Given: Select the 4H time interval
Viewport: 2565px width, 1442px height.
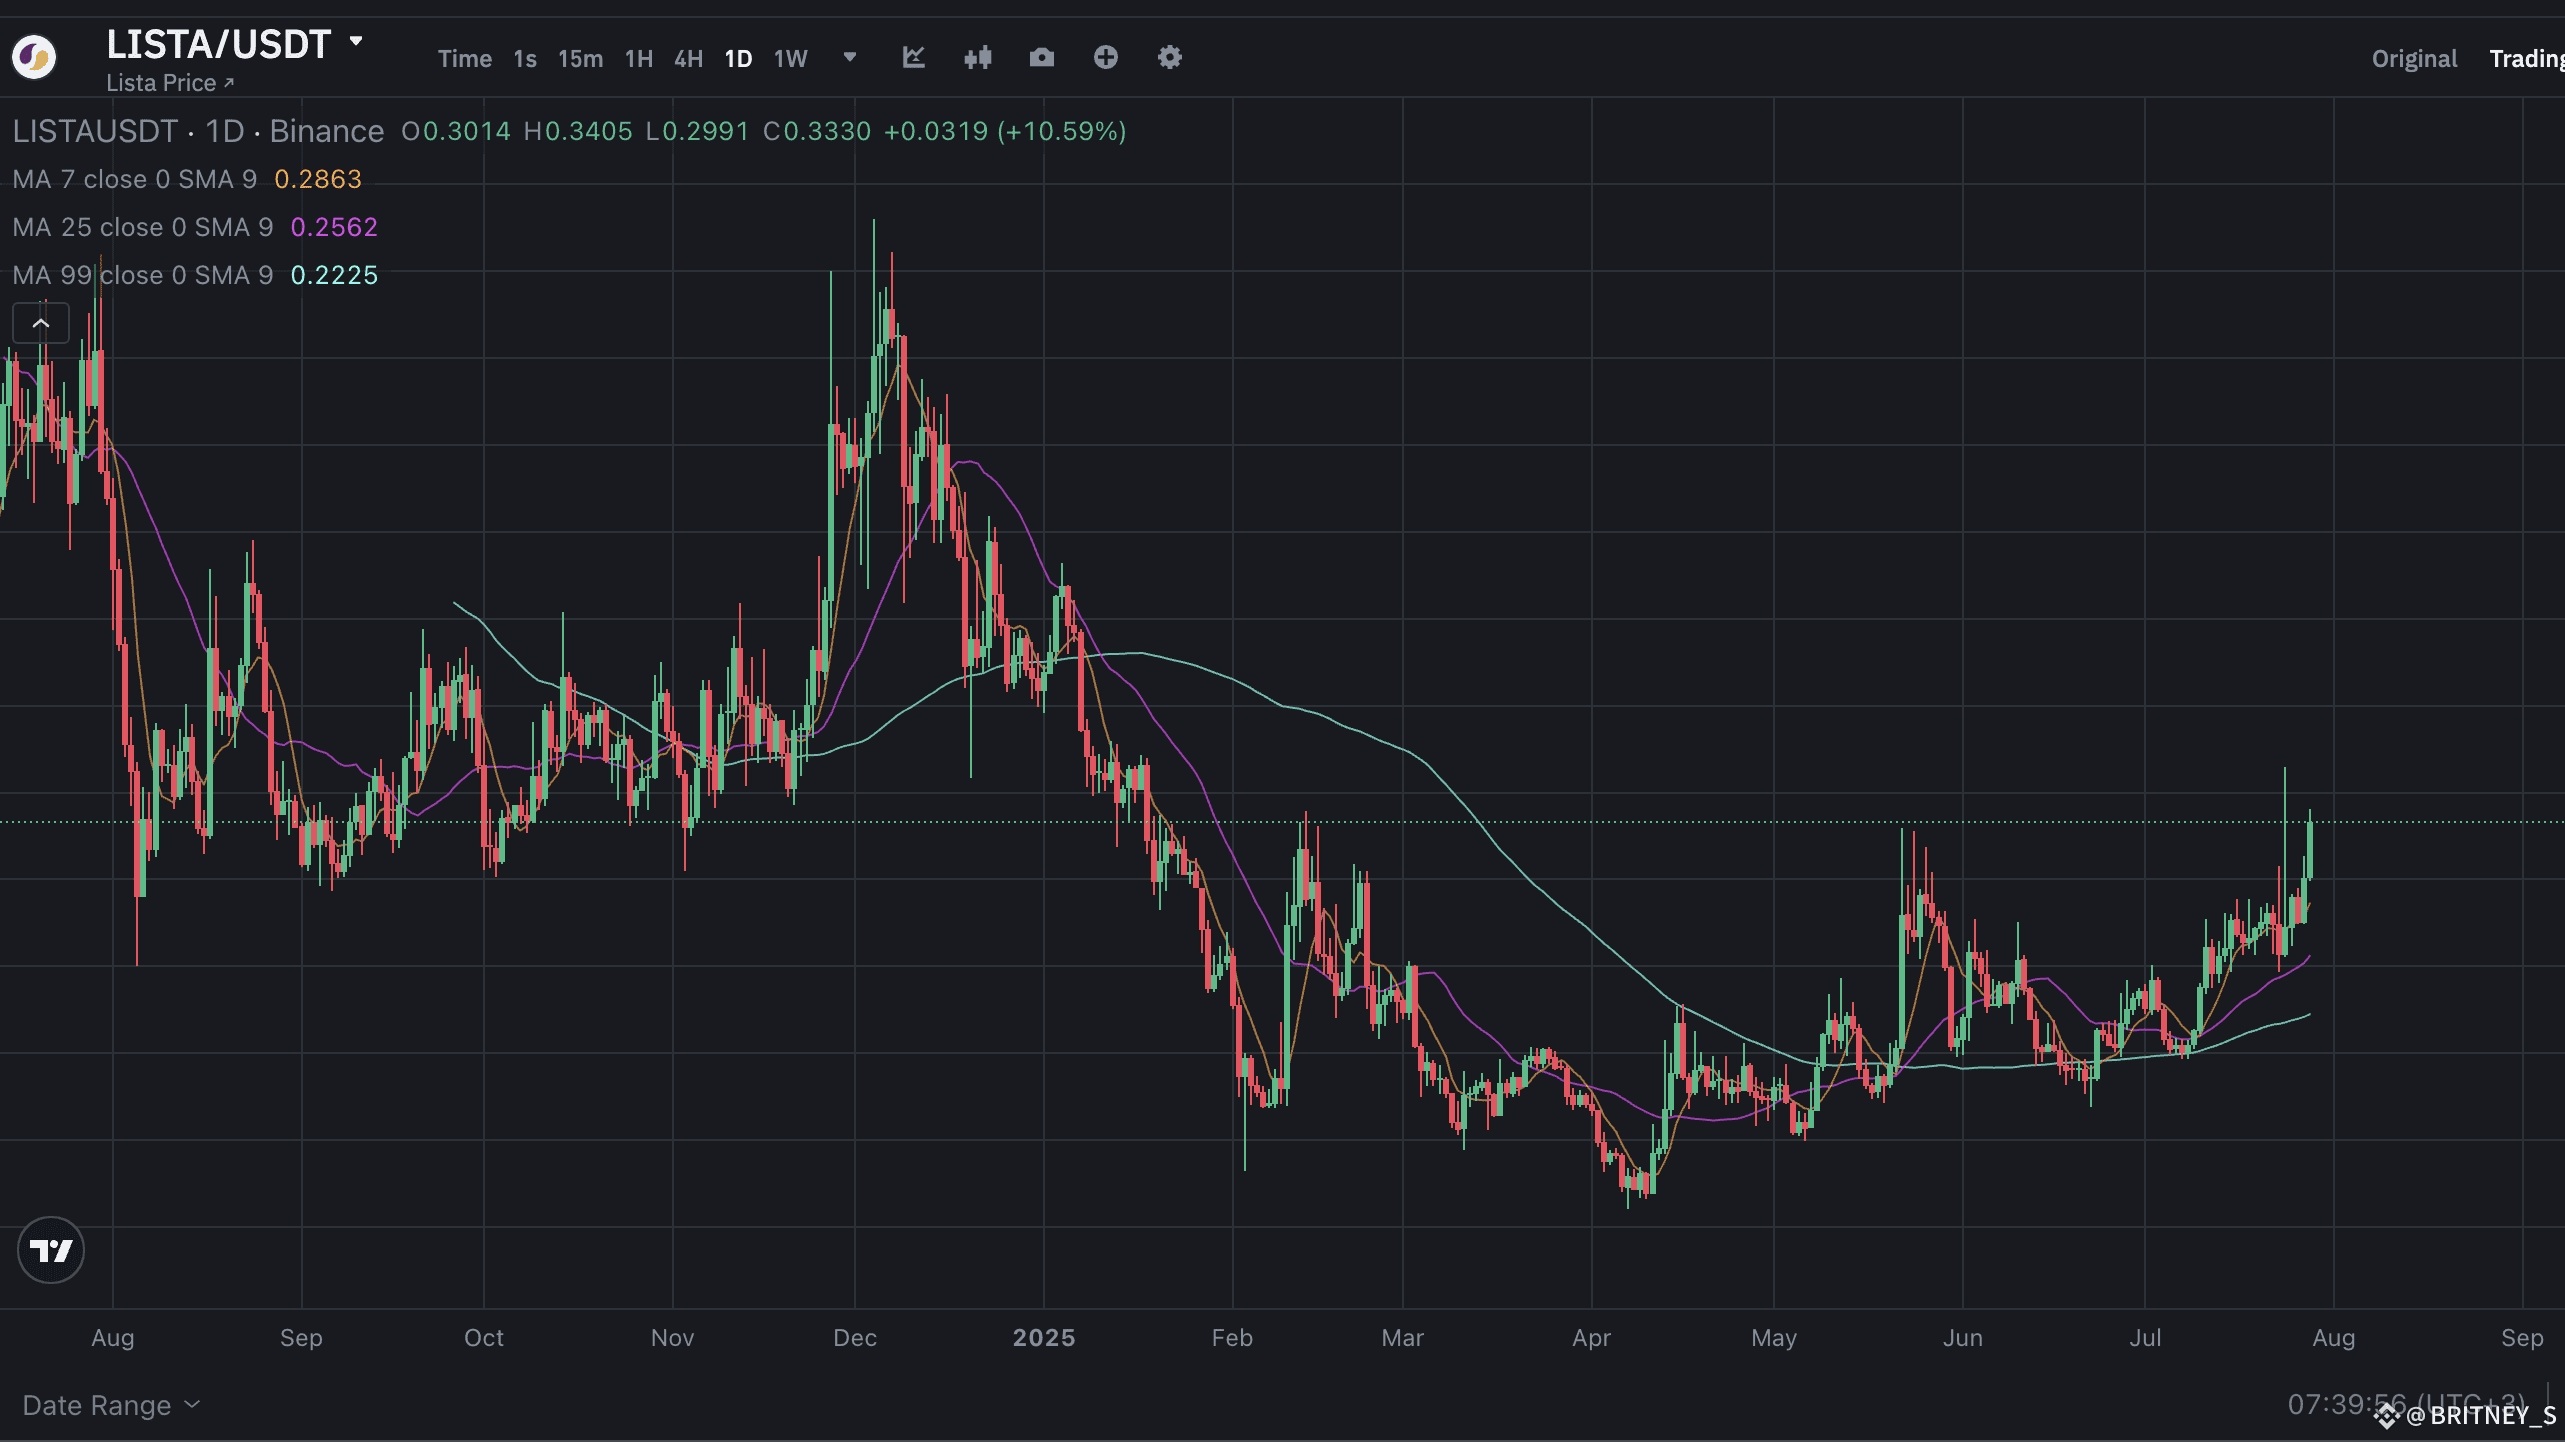Looking at the screenshot, I should click(688, 59).
